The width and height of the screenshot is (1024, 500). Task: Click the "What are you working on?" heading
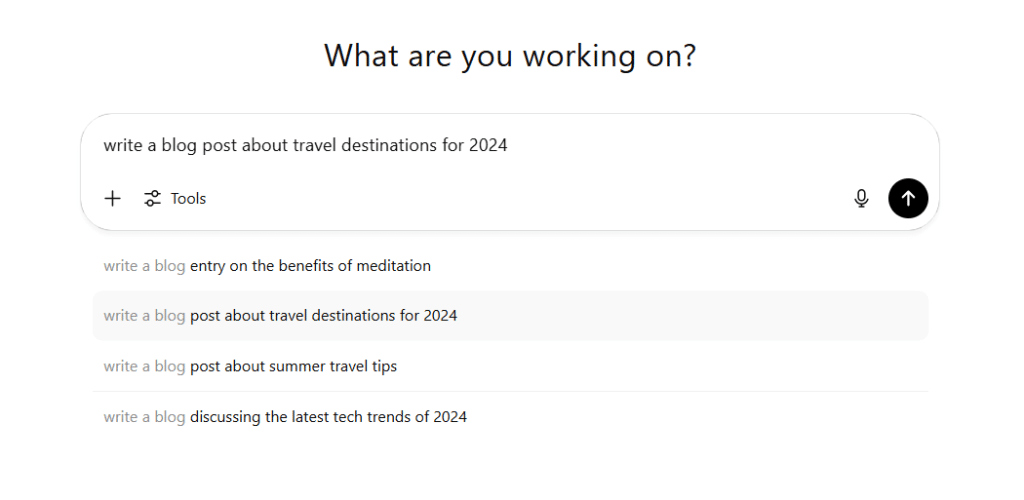click(x=510, y=56)
